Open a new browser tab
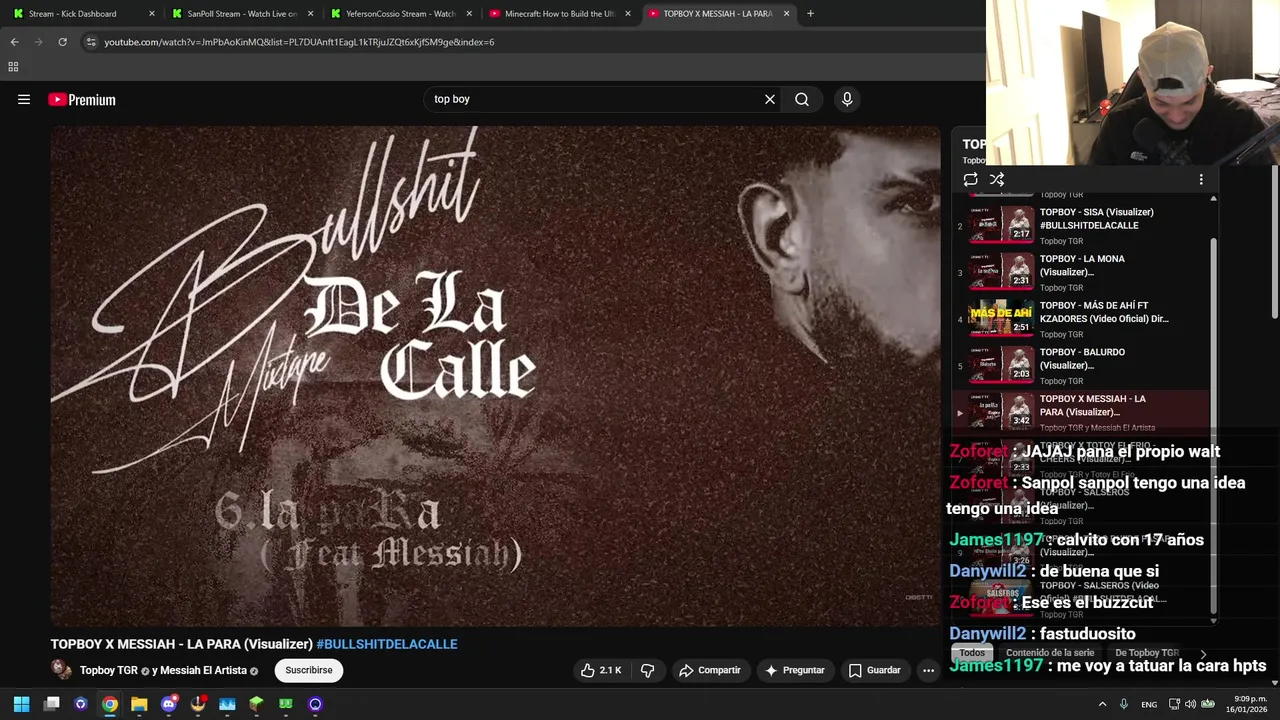This screenshot has height=720, width=1280. click(x=810, y=14)
